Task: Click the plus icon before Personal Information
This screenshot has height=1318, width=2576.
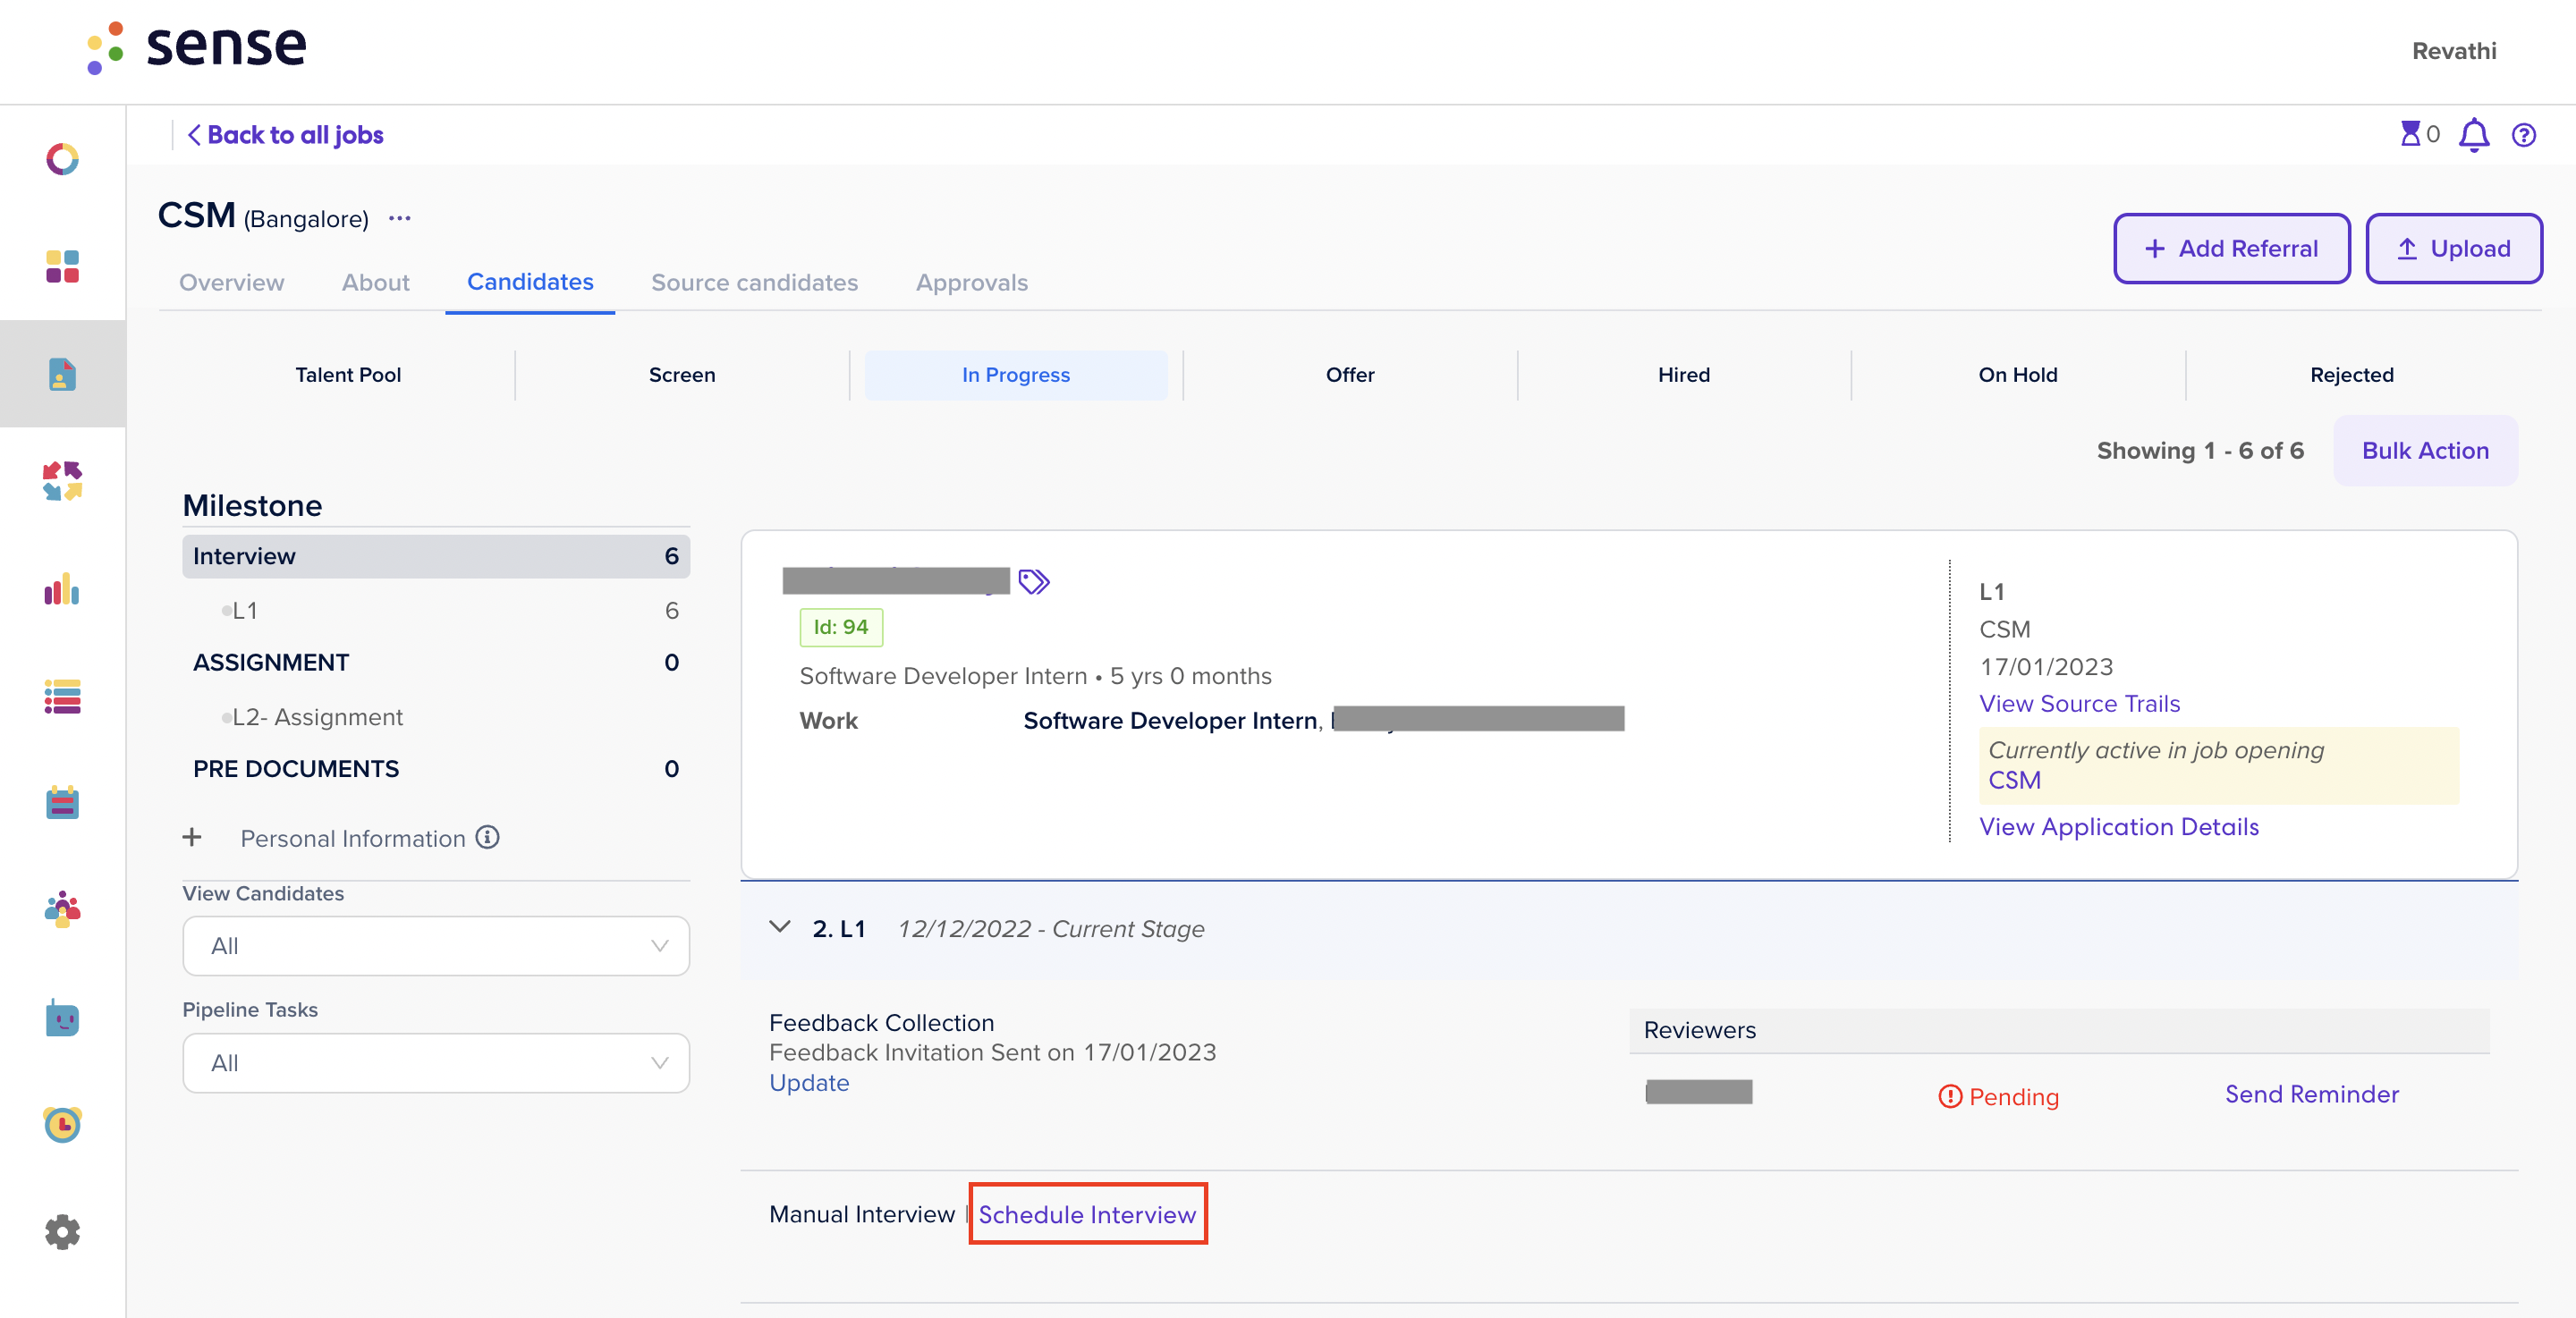Action: (x=192, y=837)
